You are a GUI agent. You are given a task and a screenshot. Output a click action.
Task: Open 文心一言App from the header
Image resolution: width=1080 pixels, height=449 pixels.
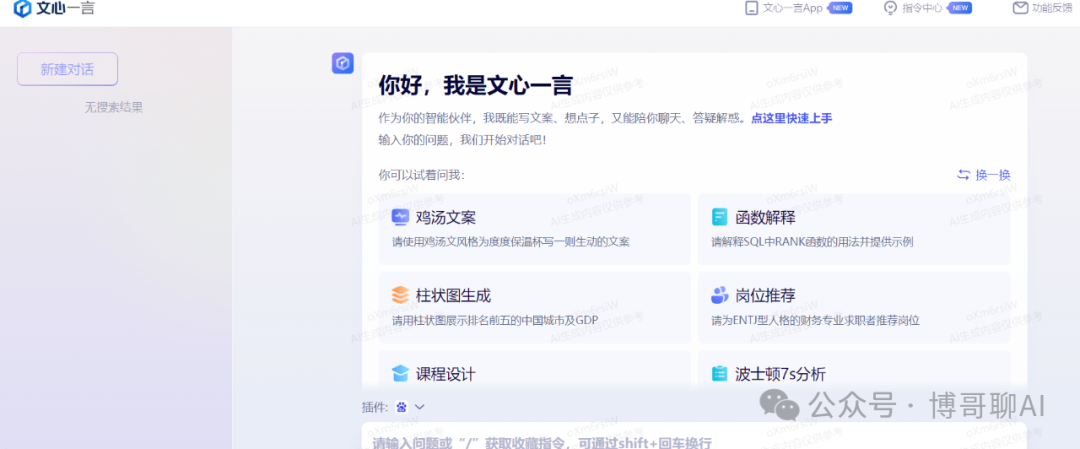[793, 8]
